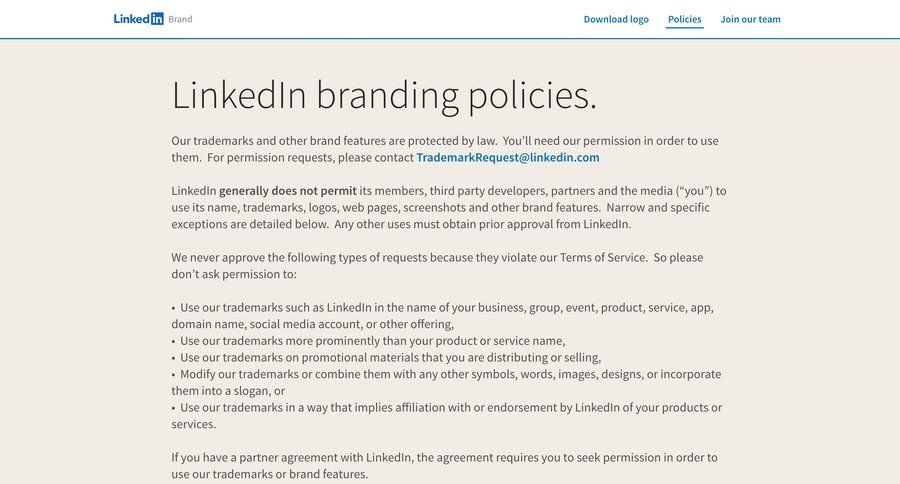Click the TrademarkRequest@linkedin.com email link

508,157
